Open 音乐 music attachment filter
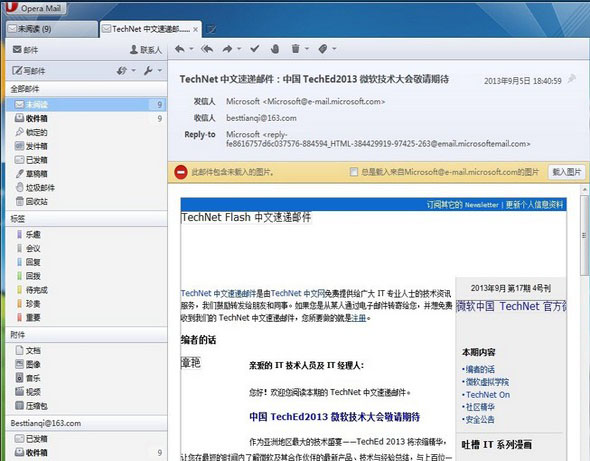Image resolution: width=590 pixels, height=461 pixels. [x=86, y=378]
